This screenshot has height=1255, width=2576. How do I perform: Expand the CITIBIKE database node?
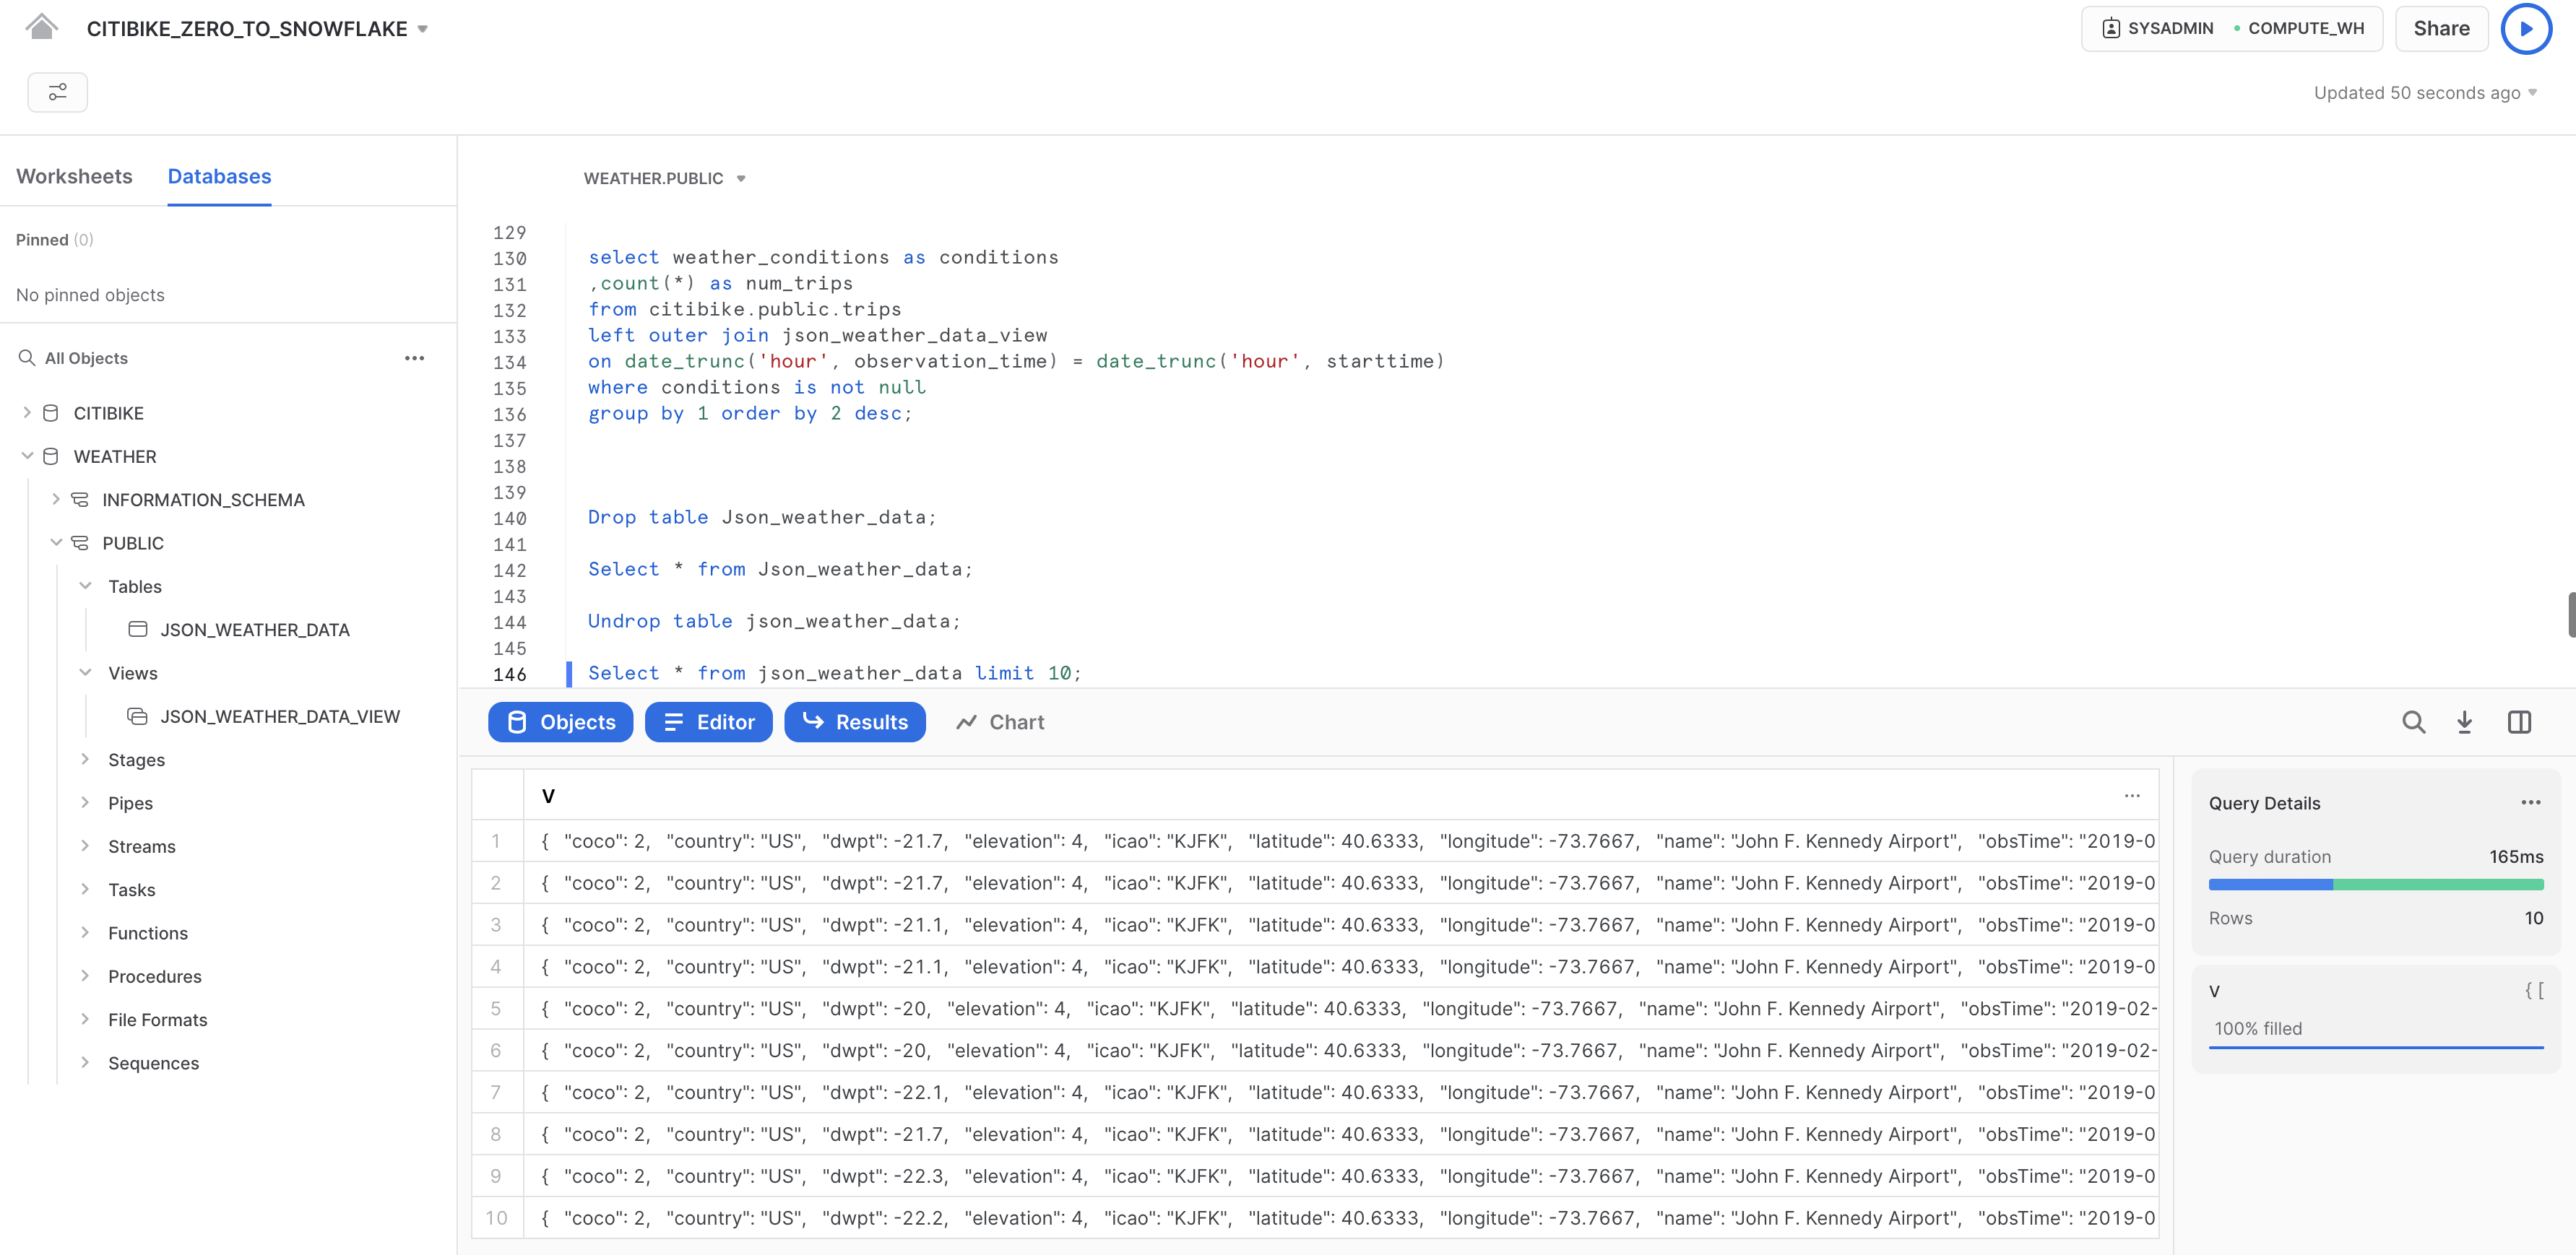tap(27, 412)
